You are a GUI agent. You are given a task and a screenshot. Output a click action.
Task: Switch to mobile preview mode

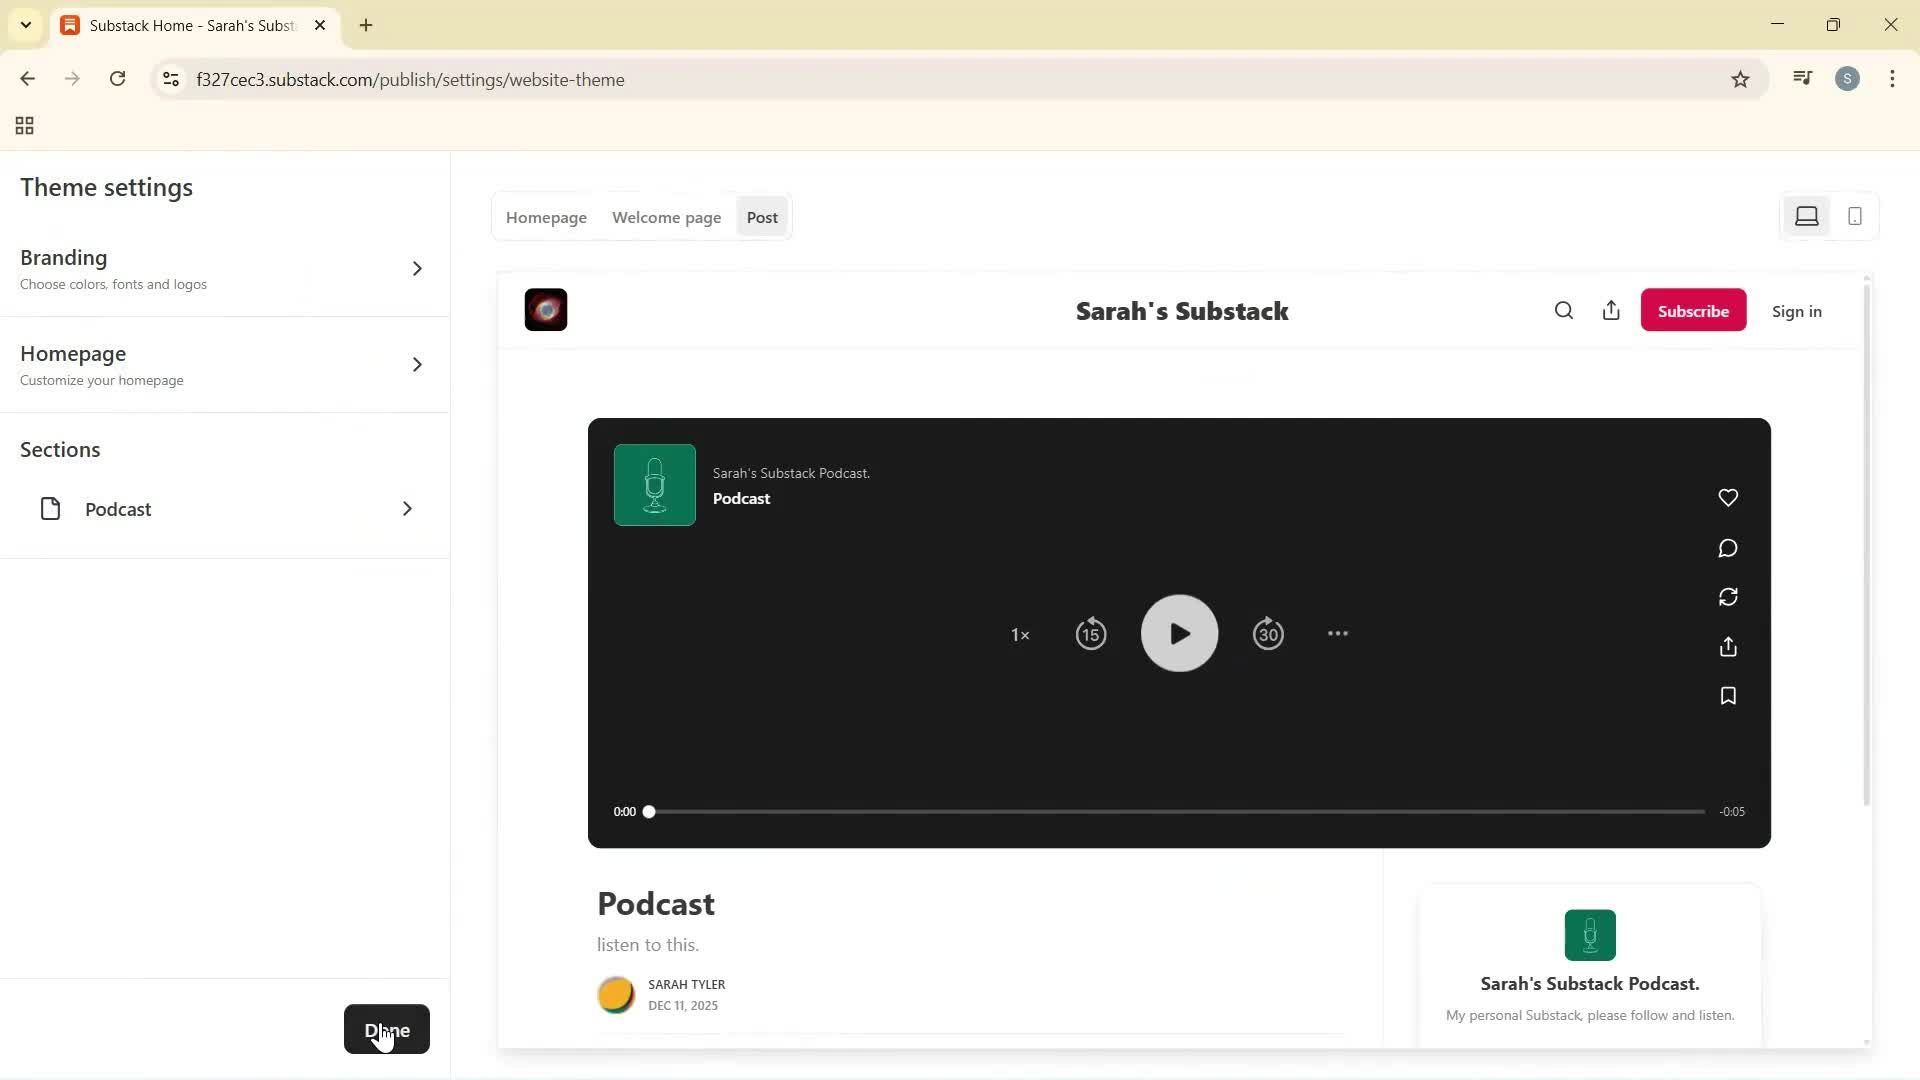click(1855, 217)
